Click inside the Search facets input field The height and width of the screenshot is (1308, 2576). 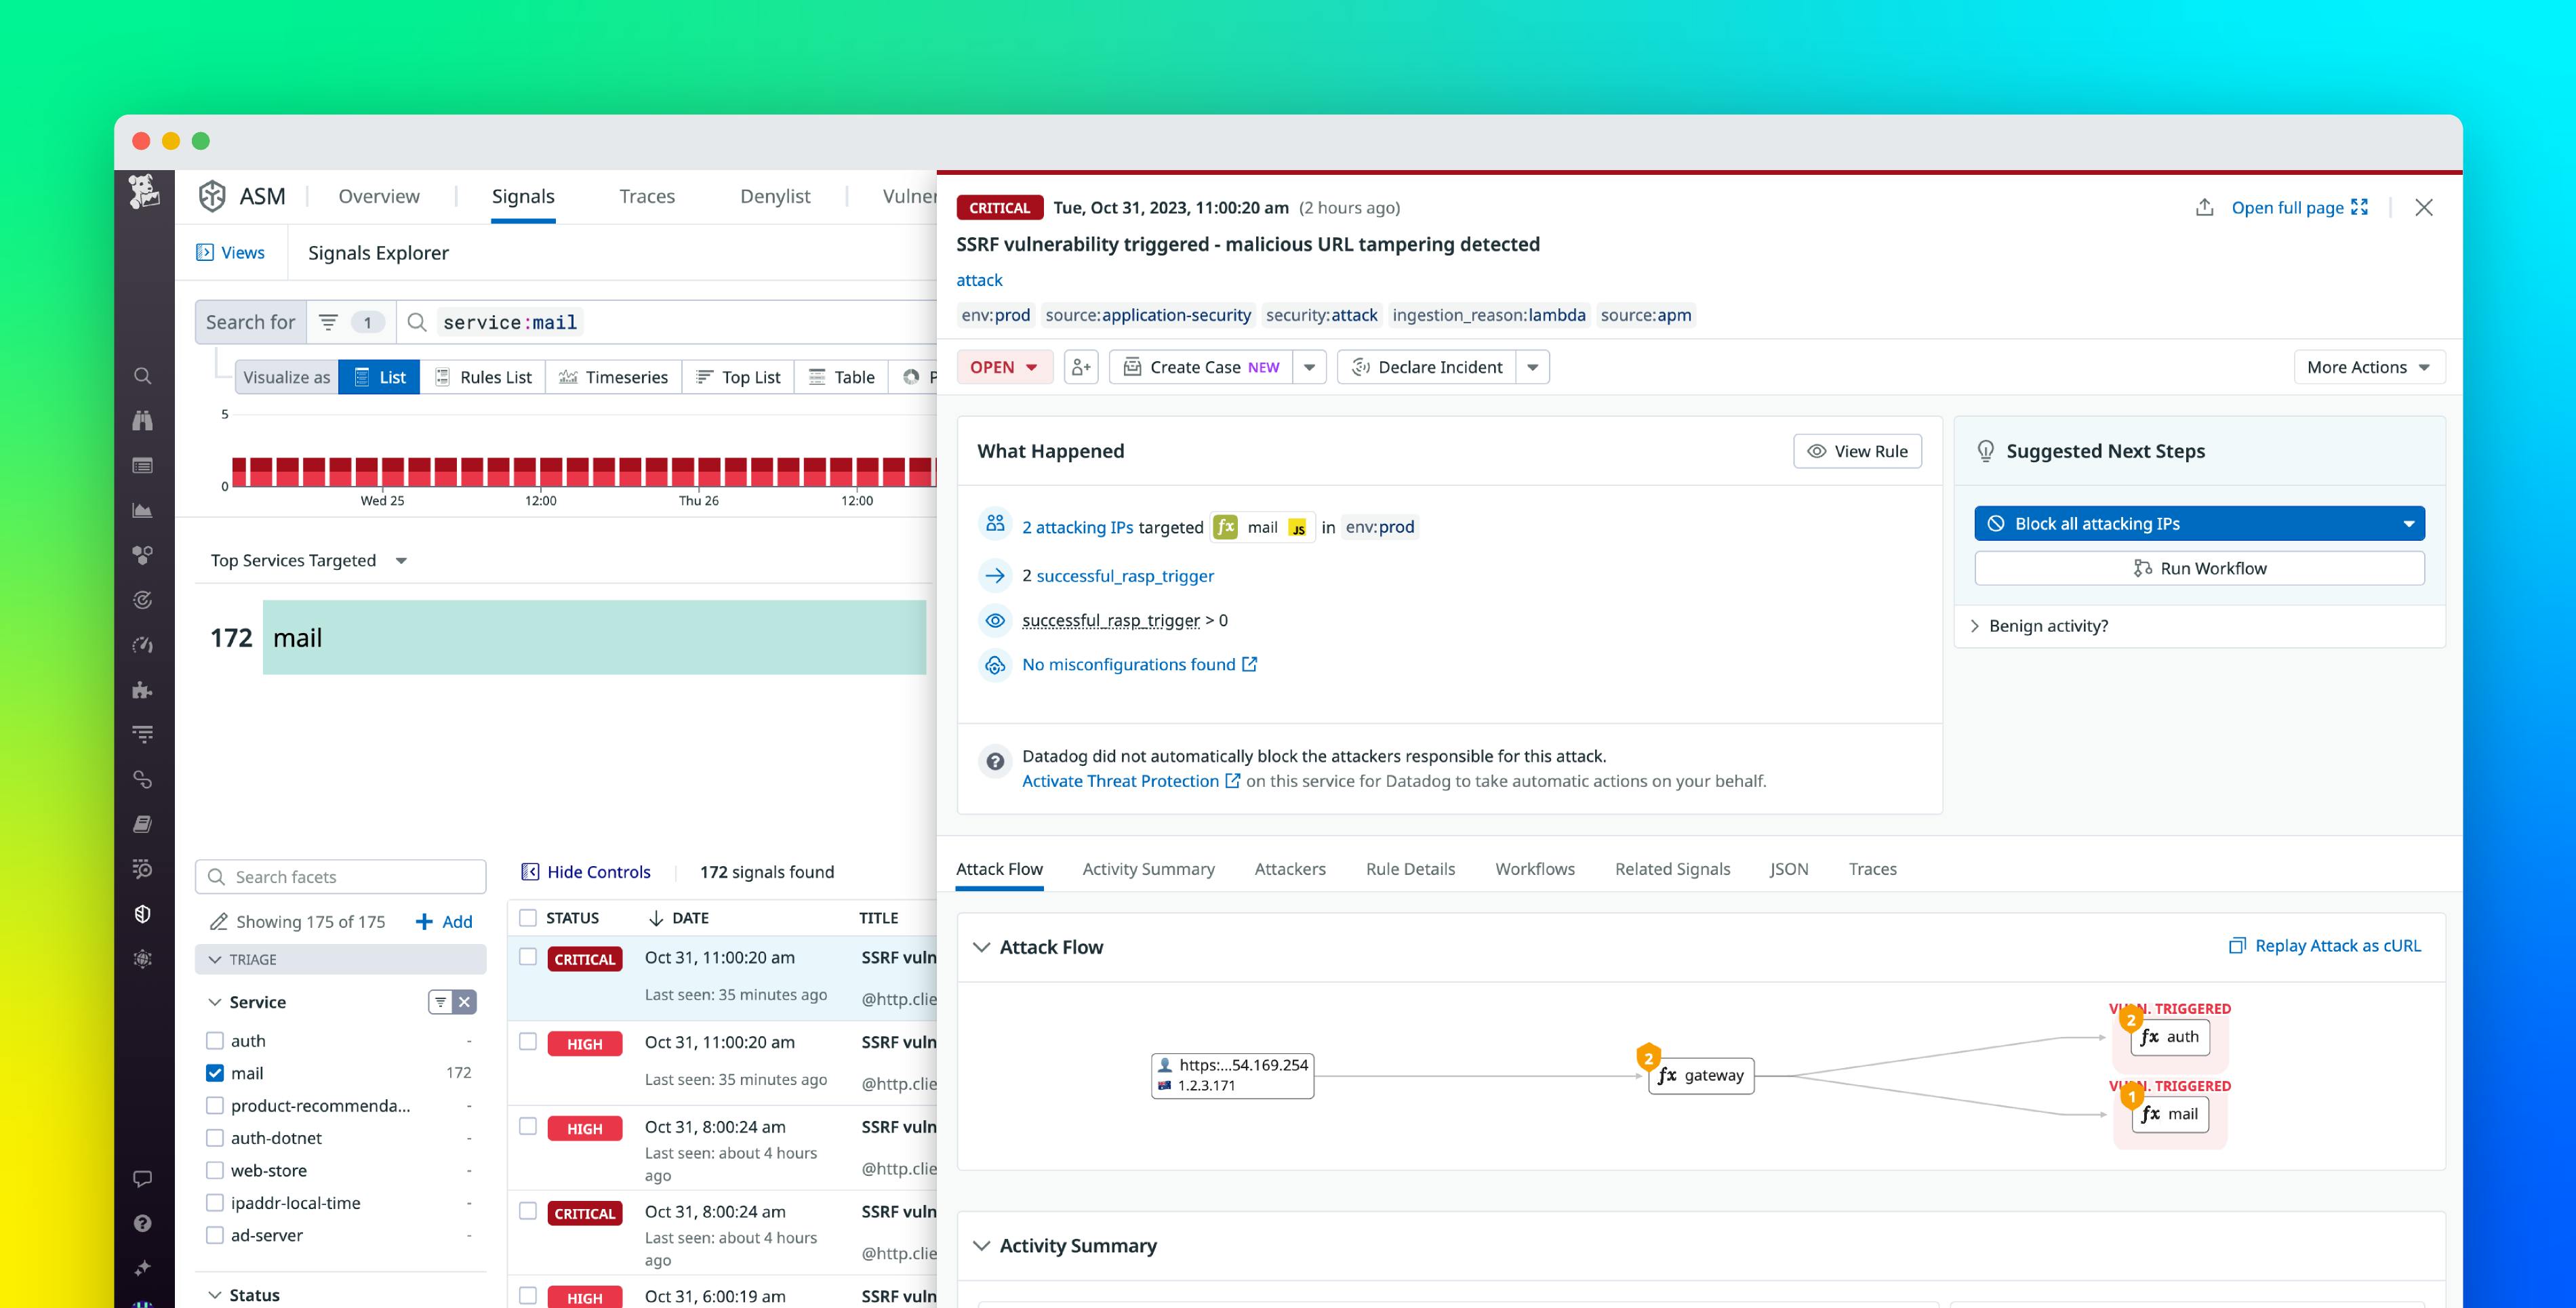340,876
